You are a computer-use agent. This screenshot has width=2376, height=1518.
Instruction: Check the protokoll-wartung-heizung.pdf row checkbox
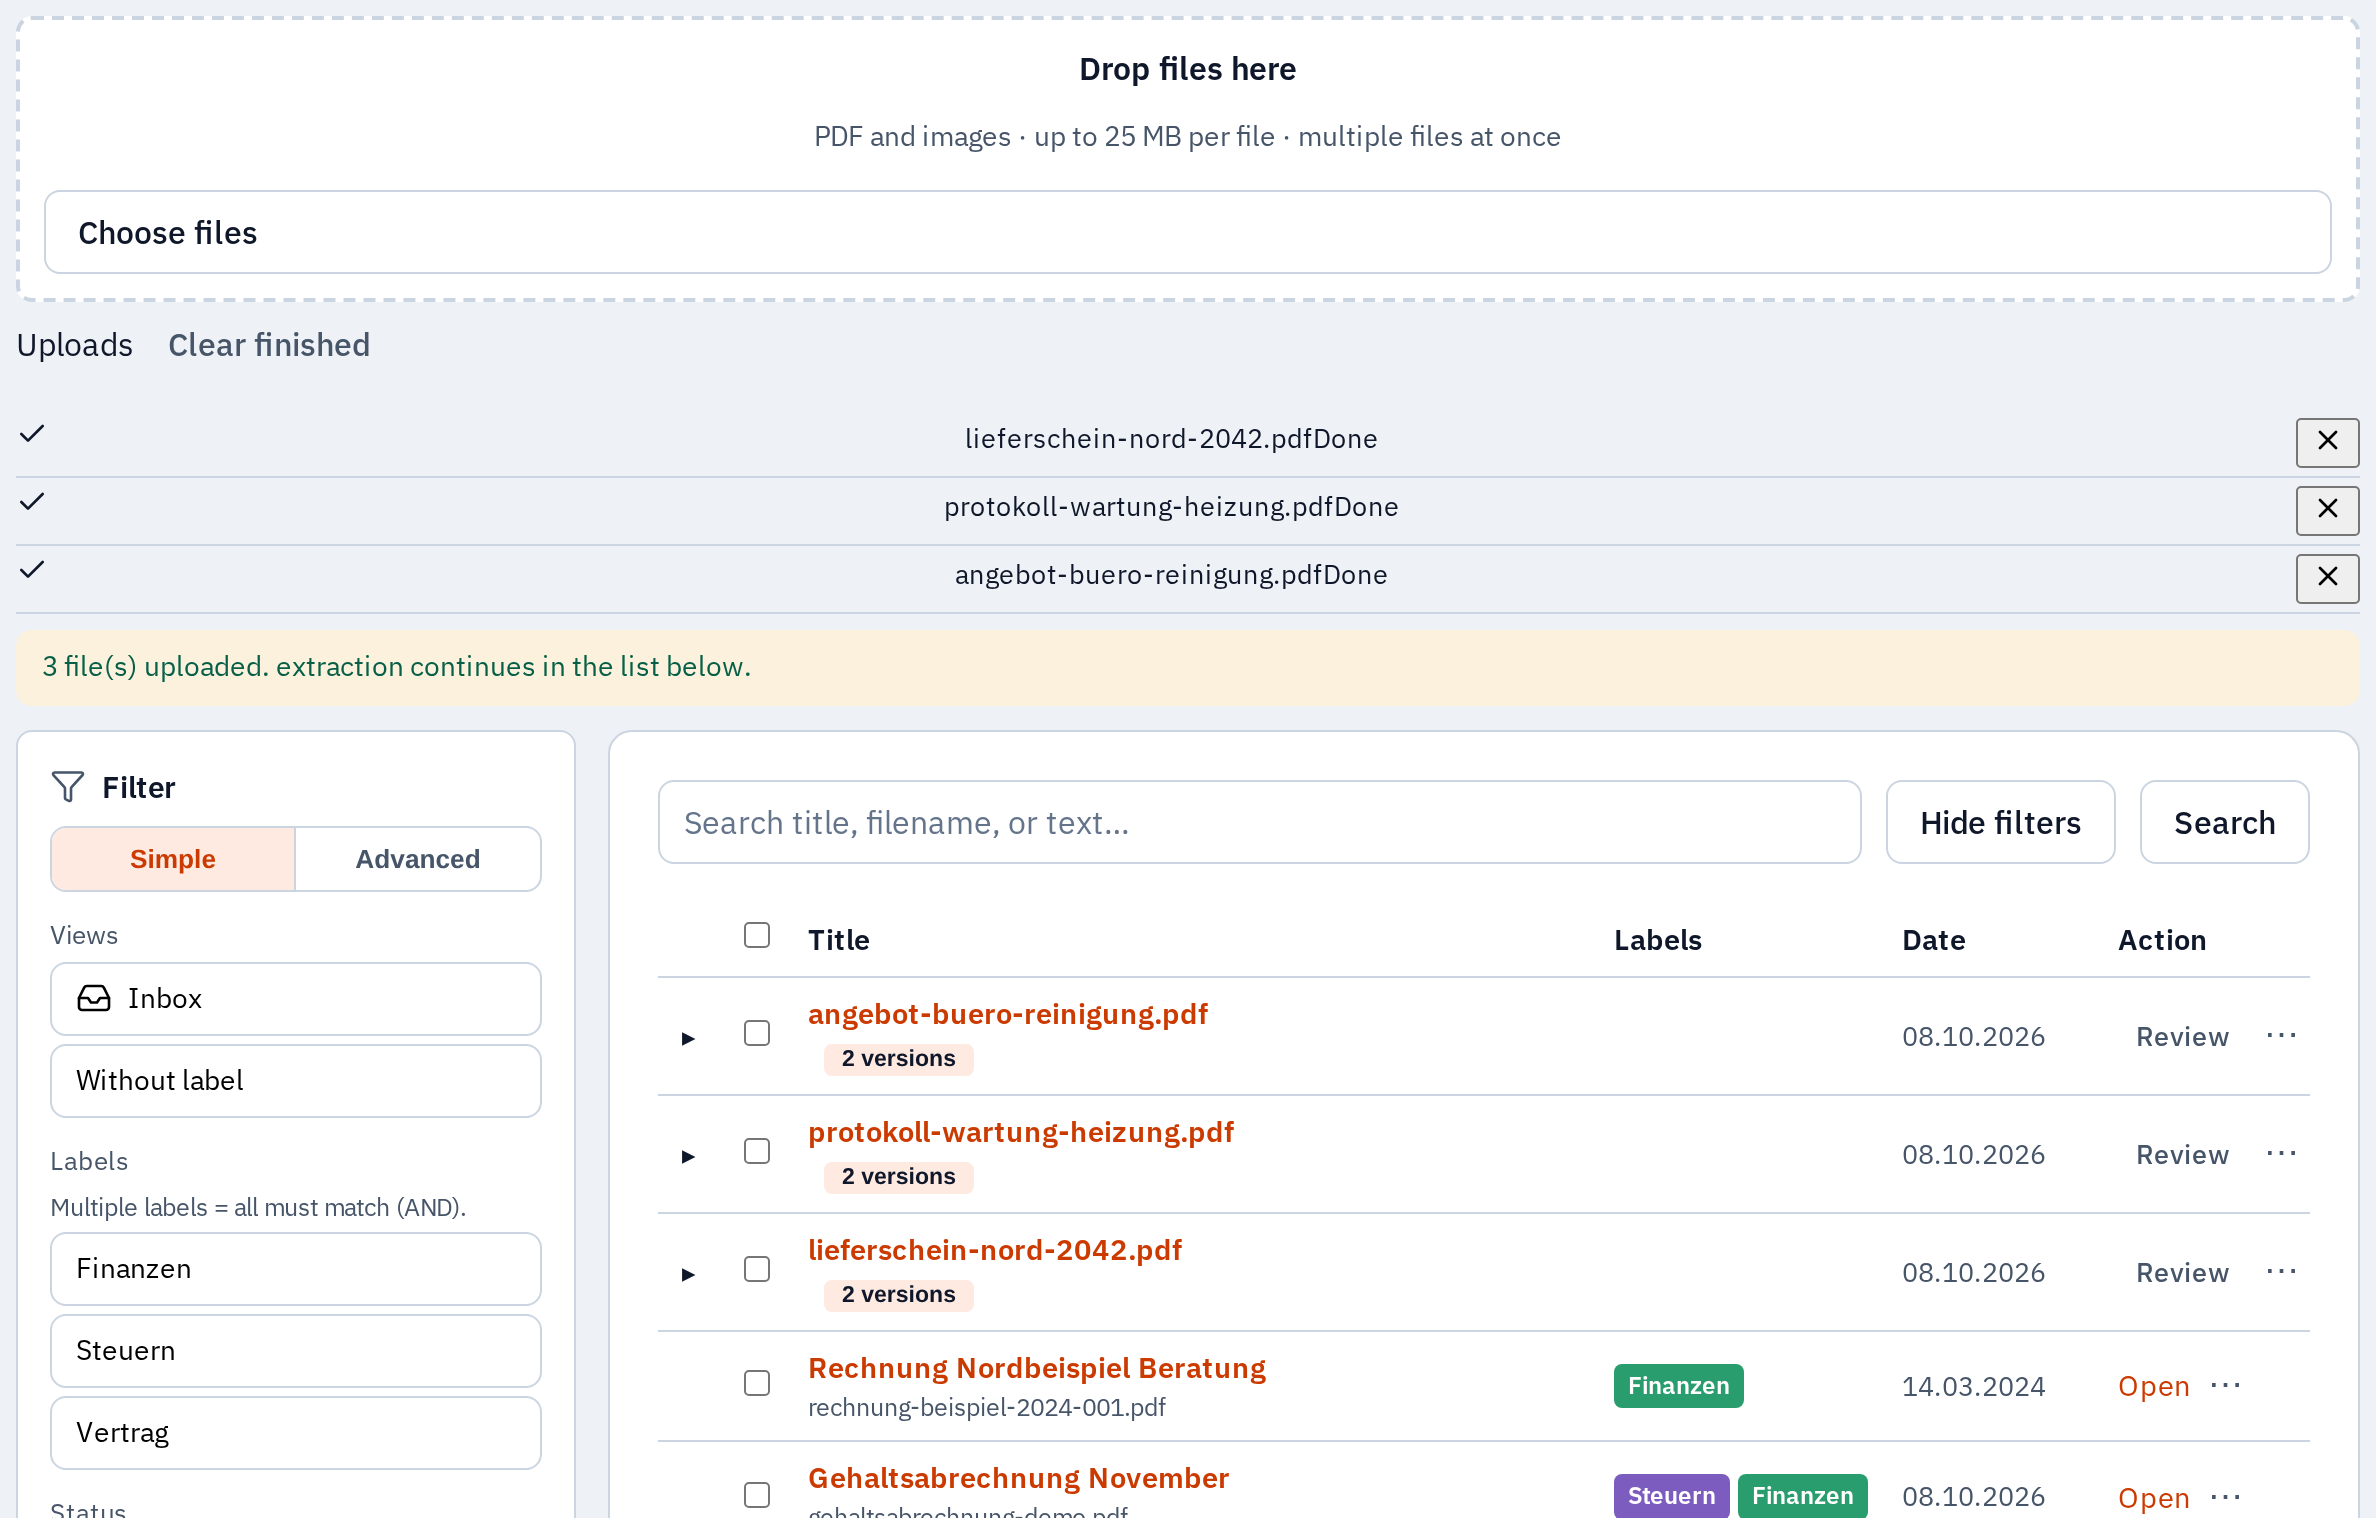pyautogui.click(x=757, y=1151)
